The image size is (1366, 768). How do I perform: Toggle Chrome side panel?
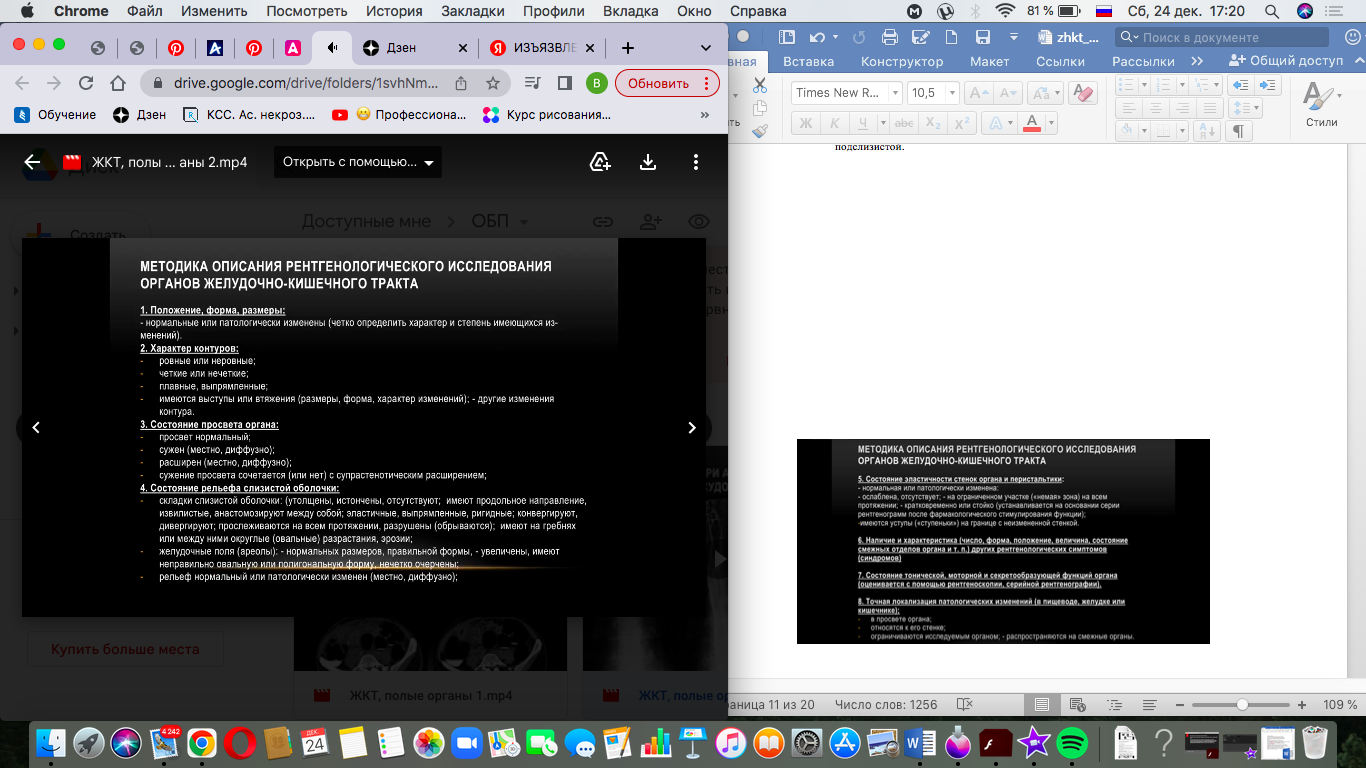pos(565,83)
